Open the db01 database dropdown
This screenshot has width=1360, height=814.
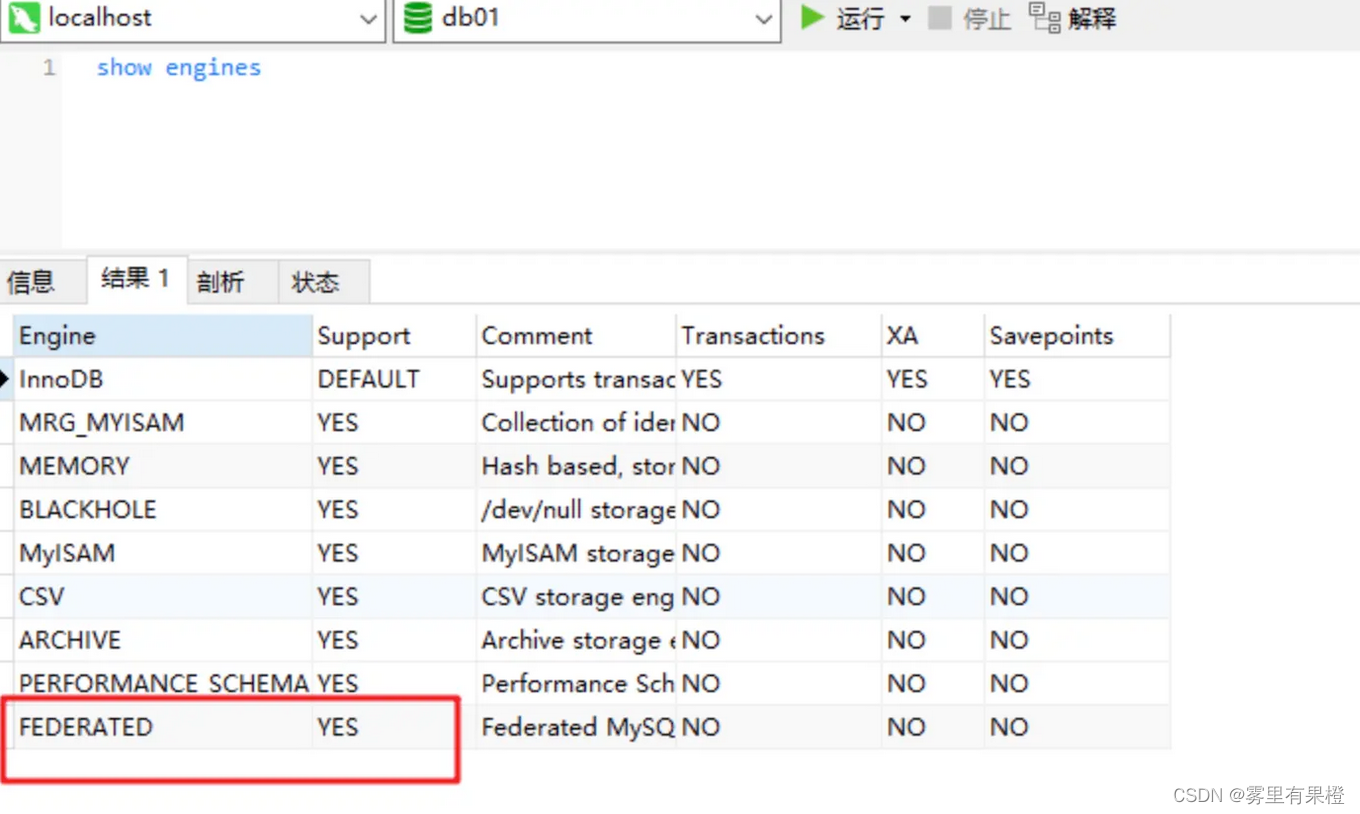pyautogui.click(x=764, y=20)
